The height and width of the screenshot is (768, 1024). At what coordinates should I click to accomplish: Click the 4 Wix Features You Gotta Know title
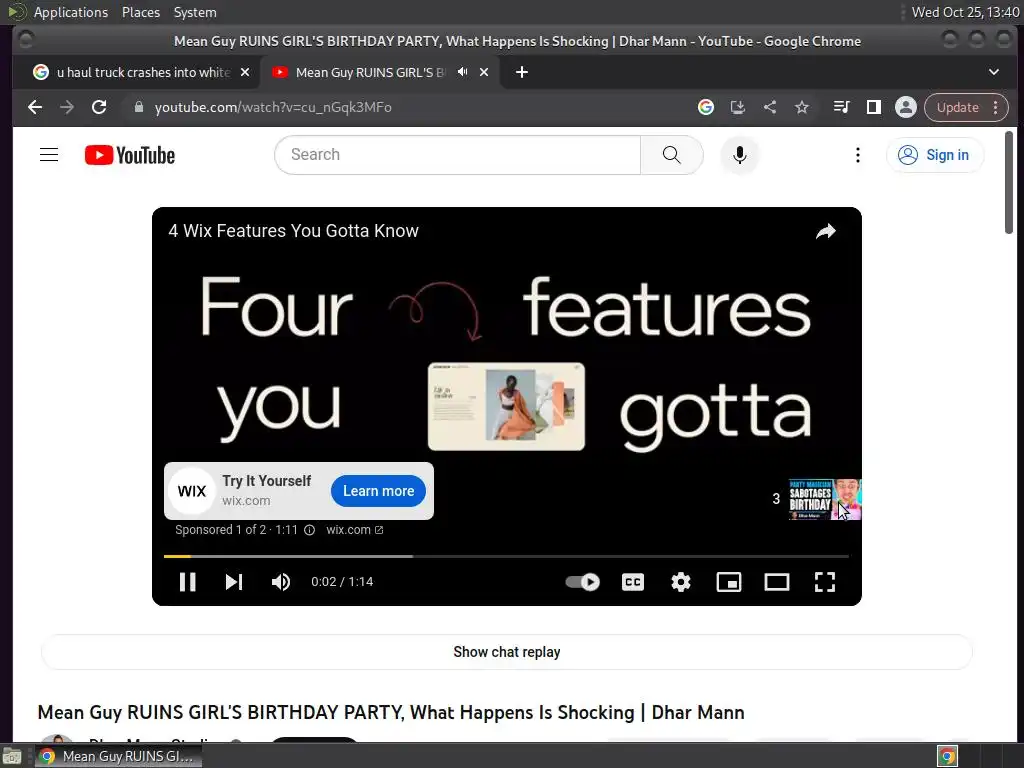293,231
